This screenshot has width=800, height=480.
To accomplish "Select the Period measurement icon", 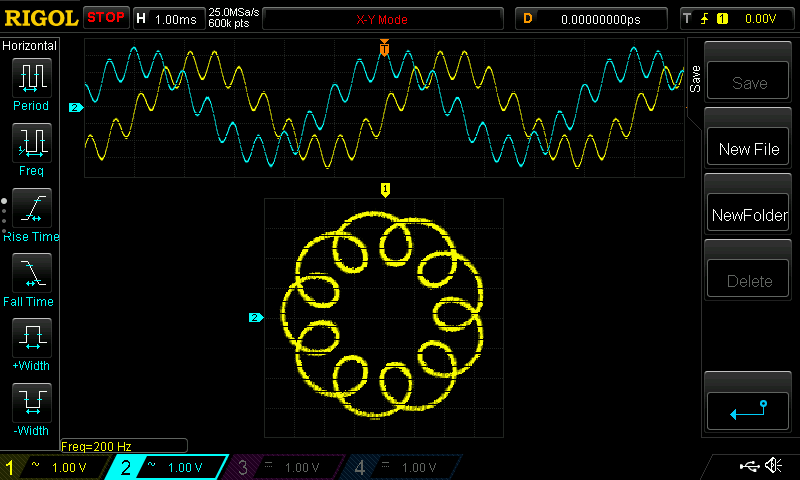I will [31, 77].
